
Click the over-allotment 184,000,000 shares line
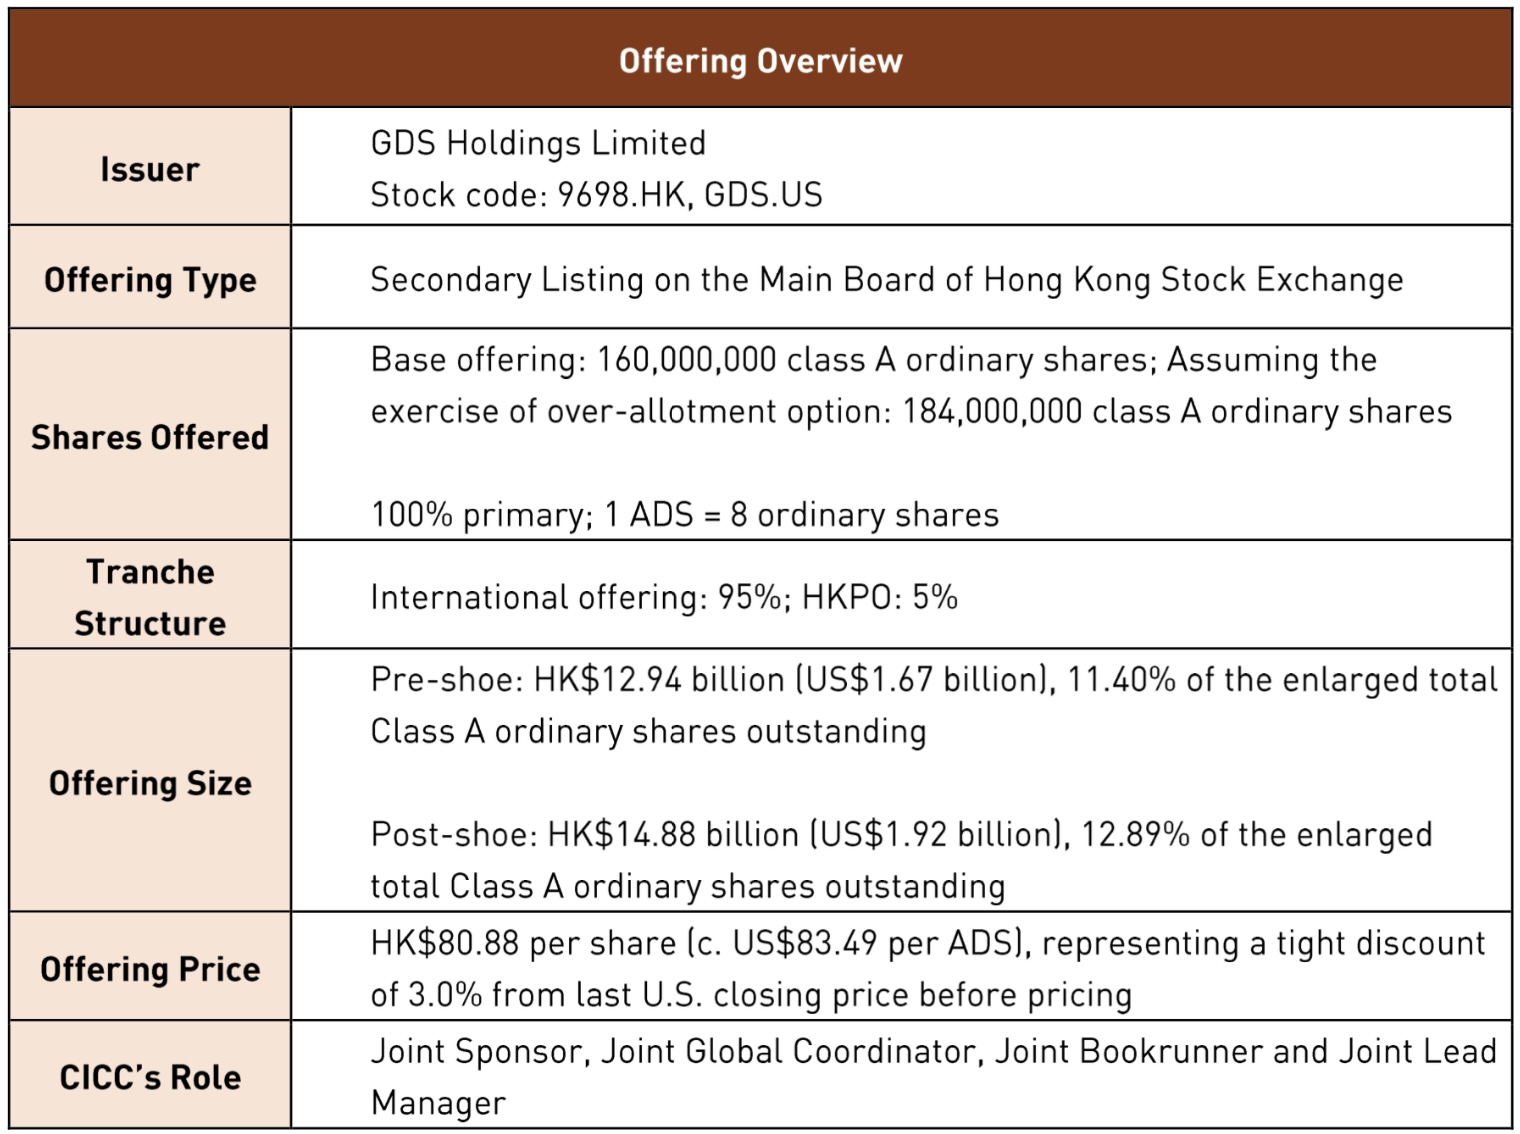pyautogui.click(x=910, y=411)
